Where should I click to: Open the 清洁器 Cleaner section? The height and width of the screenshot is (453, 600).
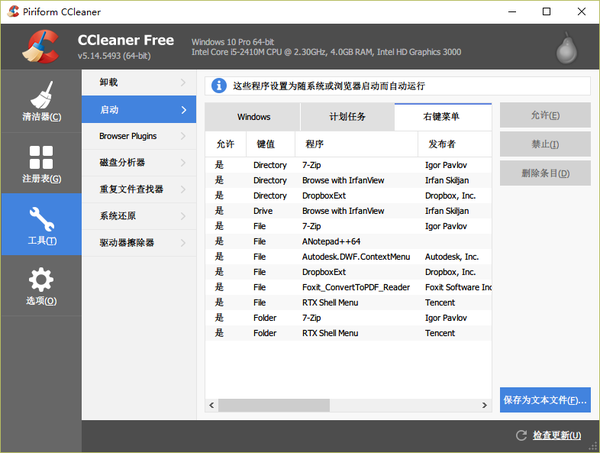[41, 101]
